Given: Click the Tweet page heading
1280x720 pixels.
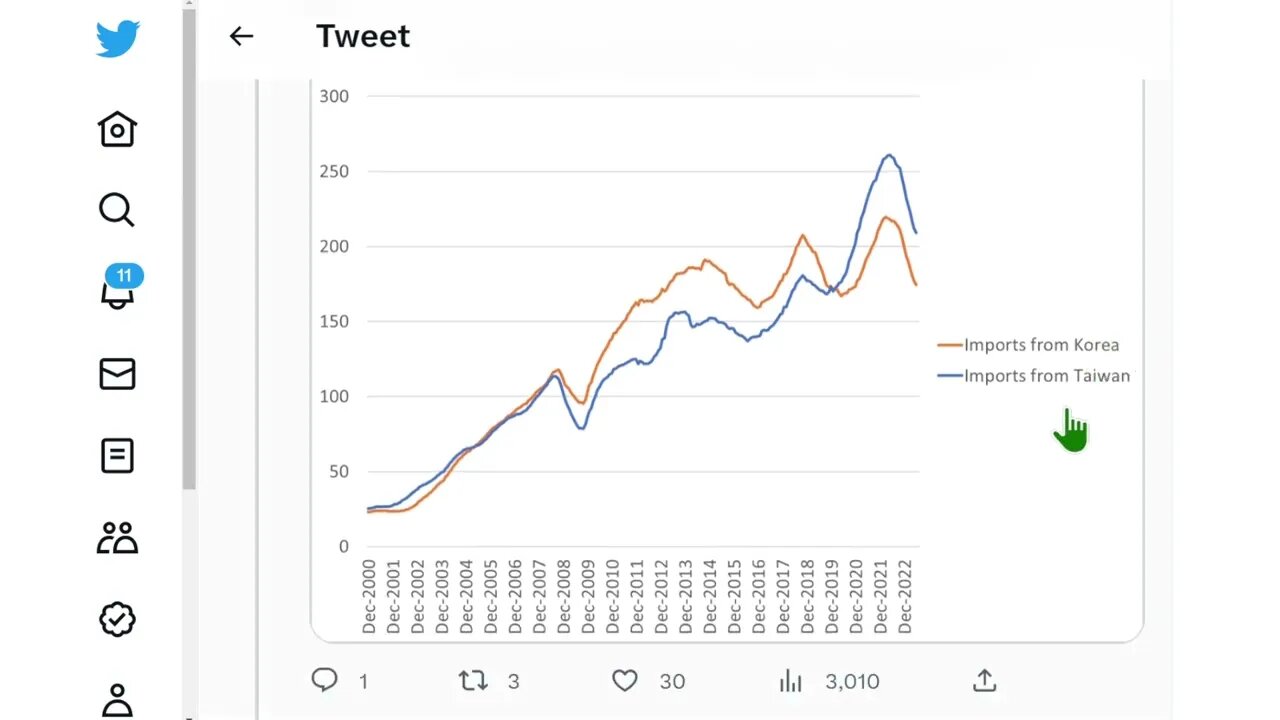Looking at the screenshot, I should pos(363,37).
